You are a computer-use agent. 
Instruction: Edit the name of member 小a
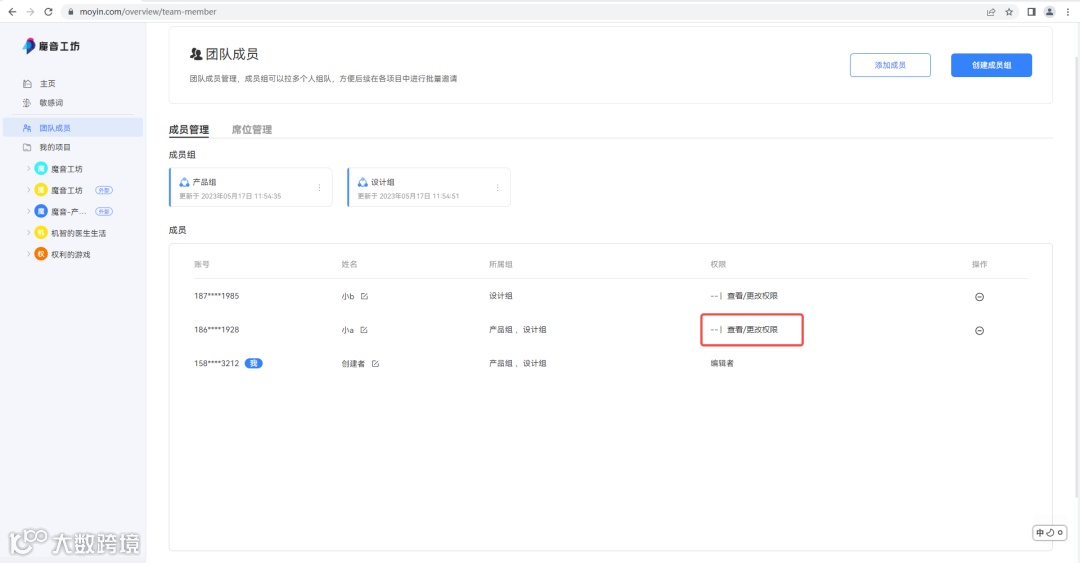(x=364, y=330)
